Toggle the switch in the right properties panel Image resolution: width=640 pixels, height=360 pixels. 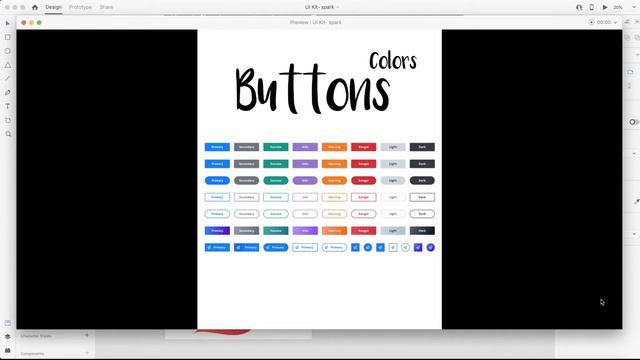[633, 122]
